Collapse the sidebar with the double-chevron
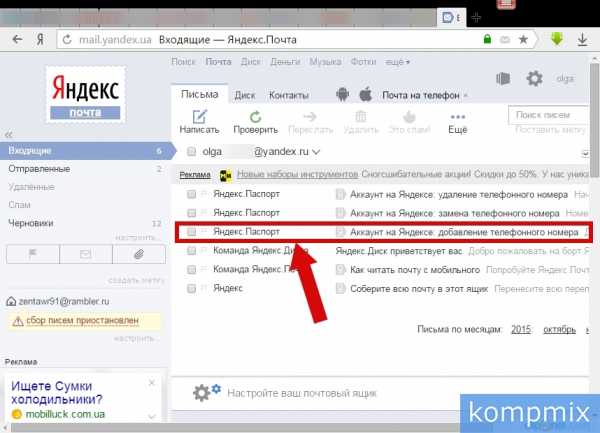 9,135
